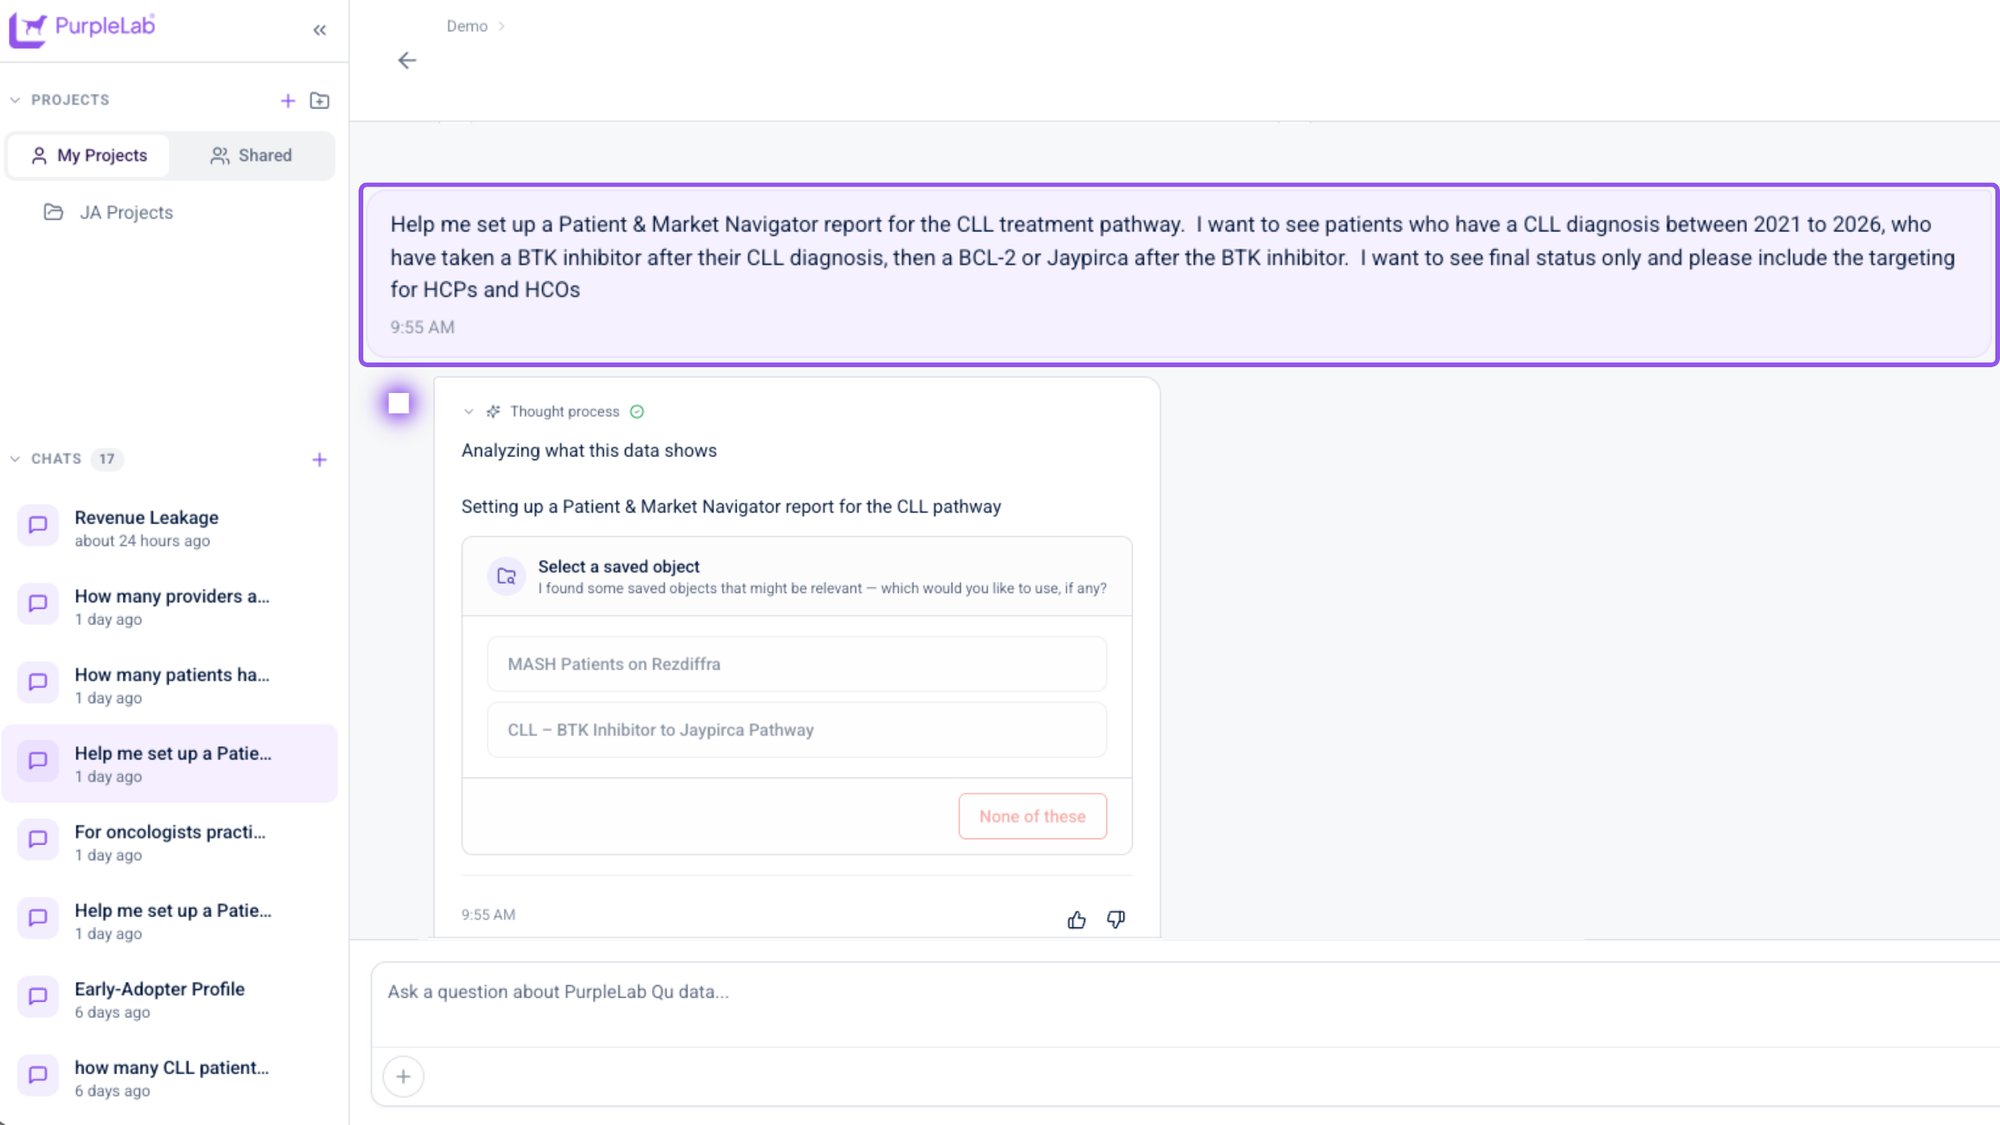Give thumbs up to the response
This screenshot has width=2000, height=1125.
click(1077, 920)
